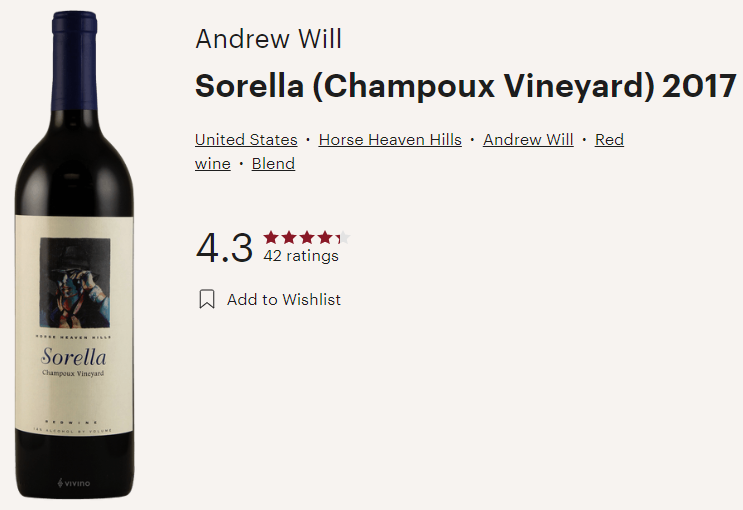Click the 4.3 average rating score
This screenshot has height=510, width=743.
pyautogui.click(x=224, y=248)
